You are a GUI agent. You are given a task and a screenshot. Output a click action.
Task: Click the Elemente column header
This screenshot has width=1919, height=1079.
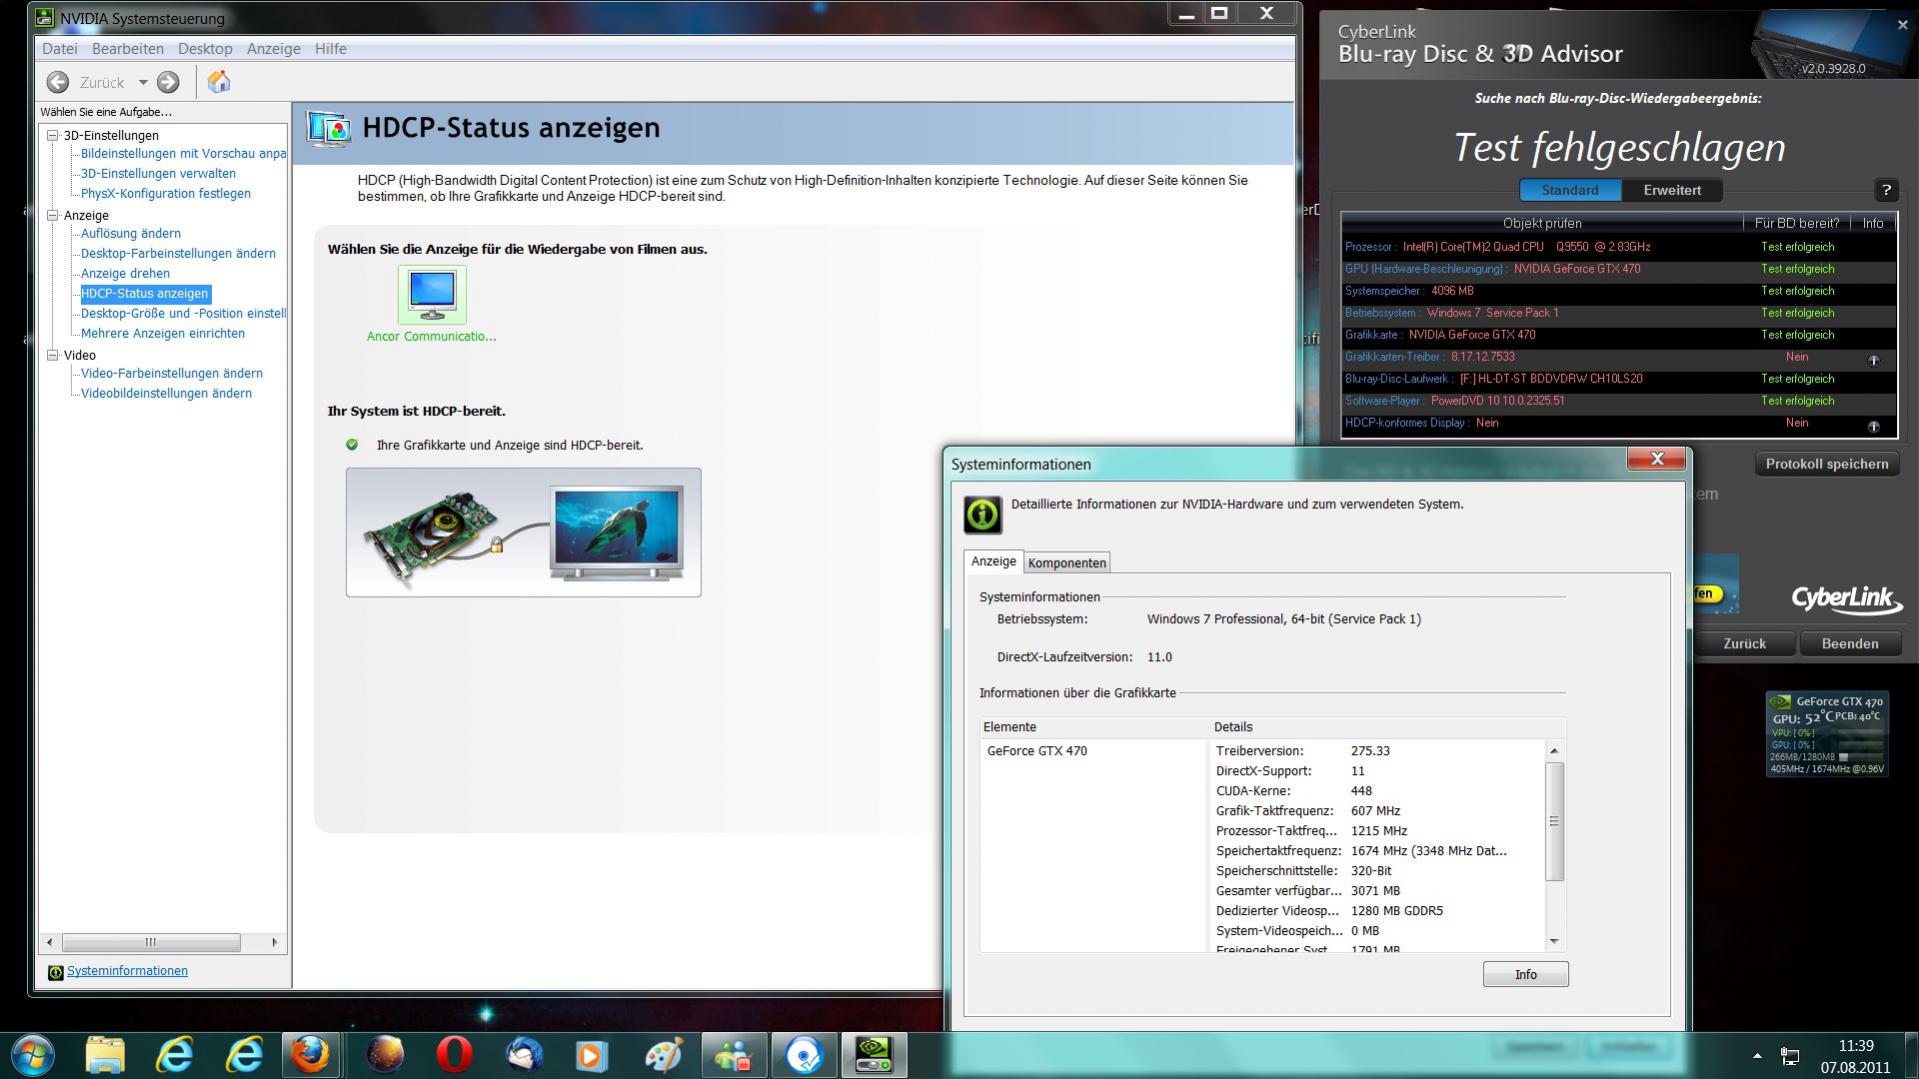1093,727
